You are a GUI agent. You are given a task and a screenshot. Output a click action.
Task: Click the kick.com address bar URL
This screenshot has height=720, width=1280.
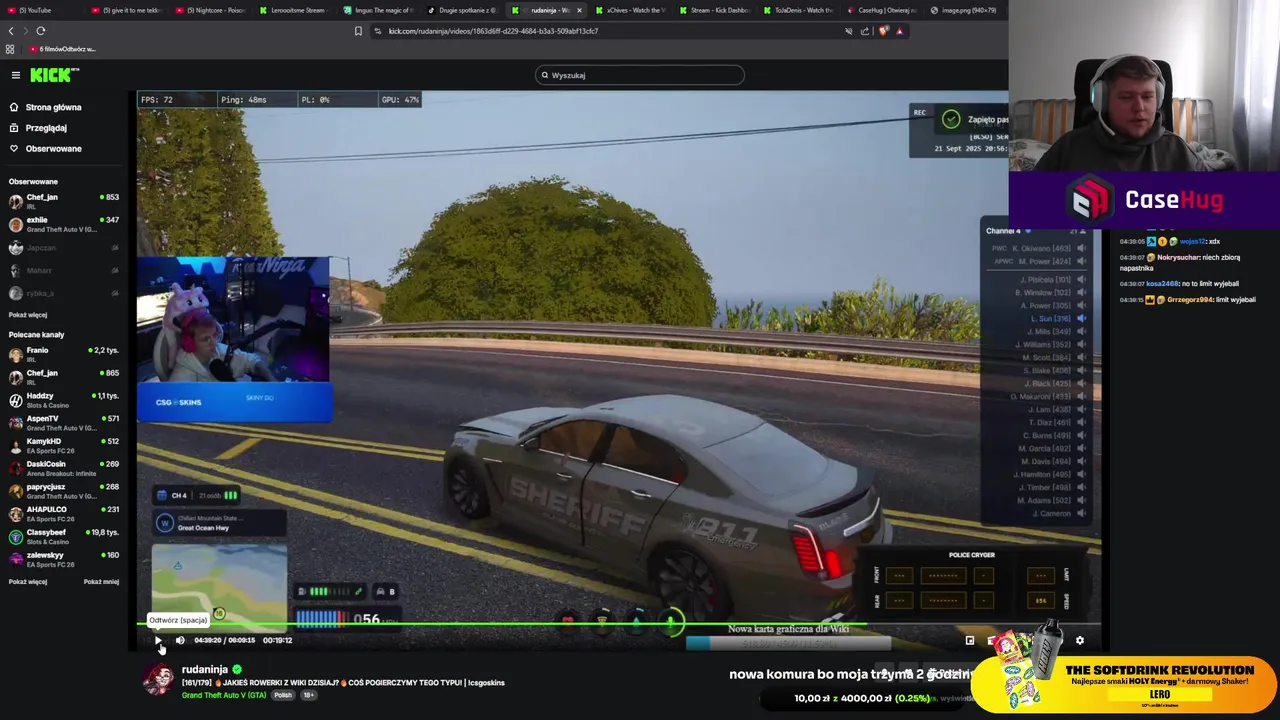click(x=493, y=31)
